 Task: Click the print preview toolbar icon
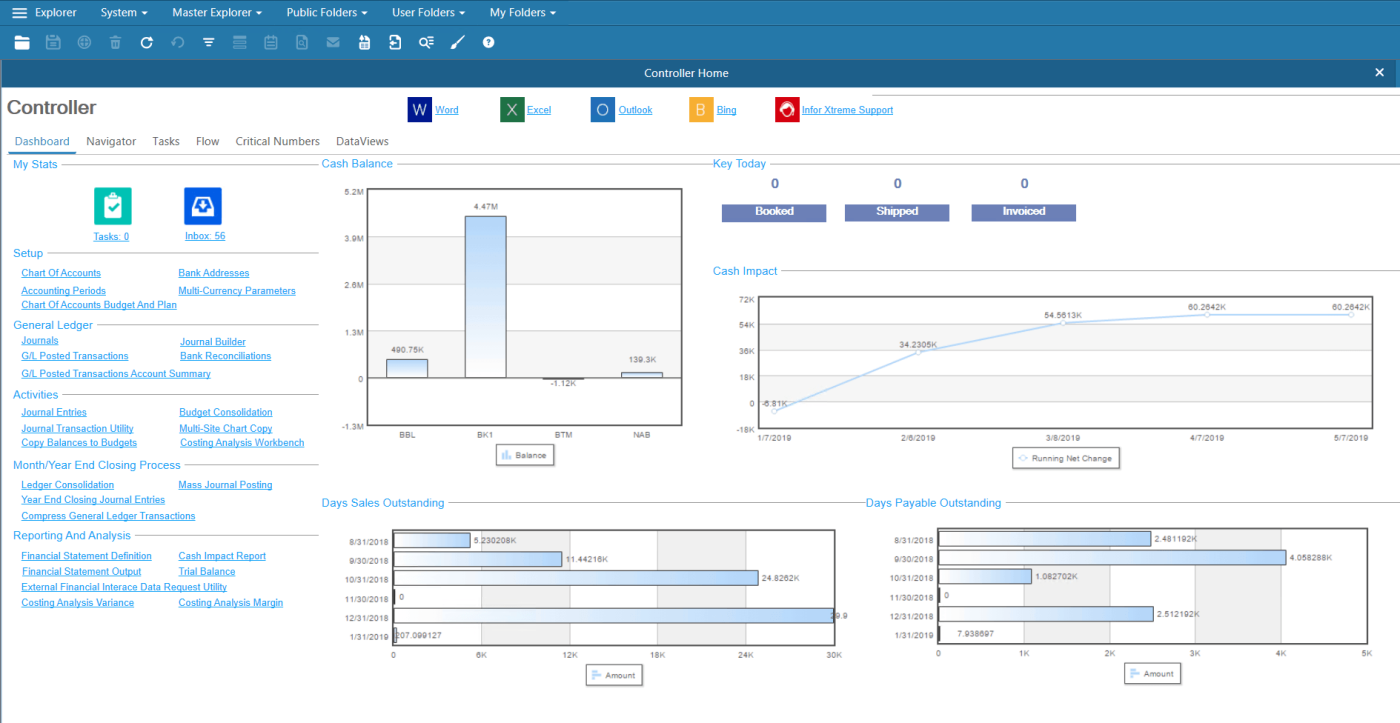pos(302,42)
